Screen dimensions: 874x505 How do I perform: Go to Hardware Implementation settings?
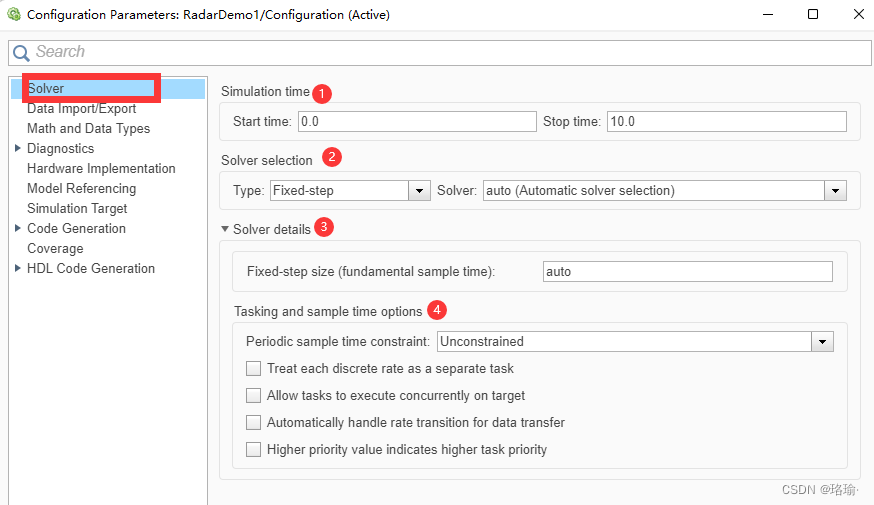tap(101, 169)
